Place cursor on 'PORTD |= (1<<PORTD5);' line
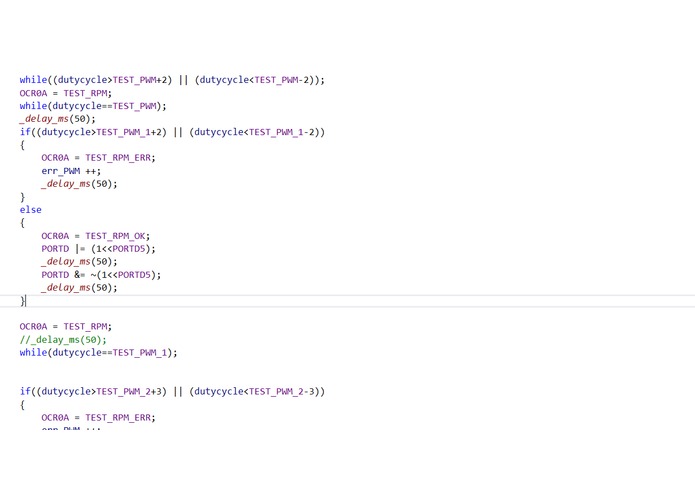This screenshot has width=695, height=494. [x=98, y=249]
